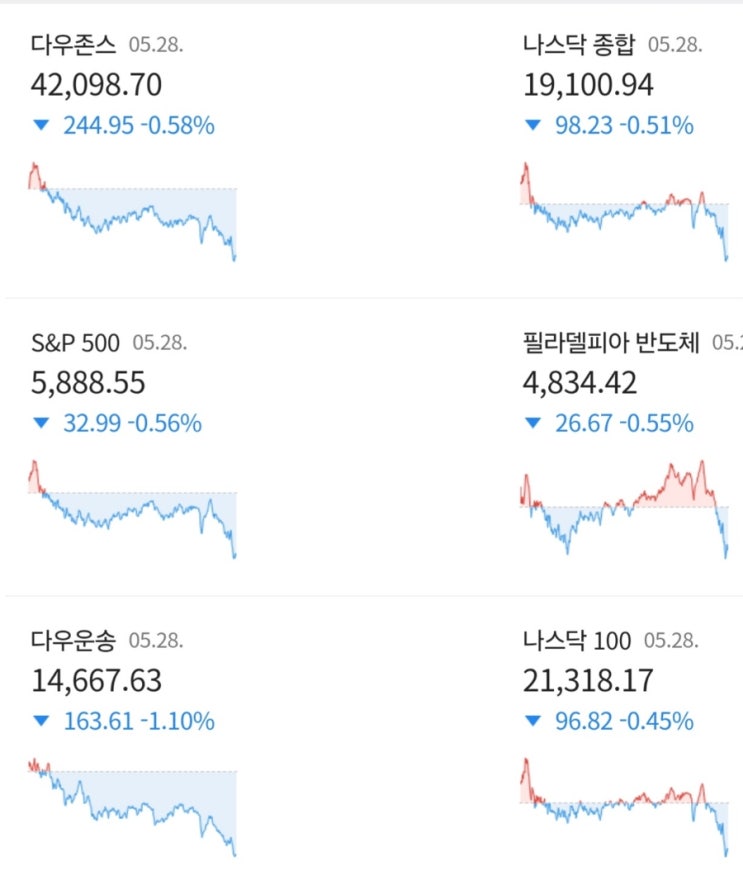Click the S&P 500 price value 5,888.55
This screenshot has width=743, height=885.
pos(89,383)
